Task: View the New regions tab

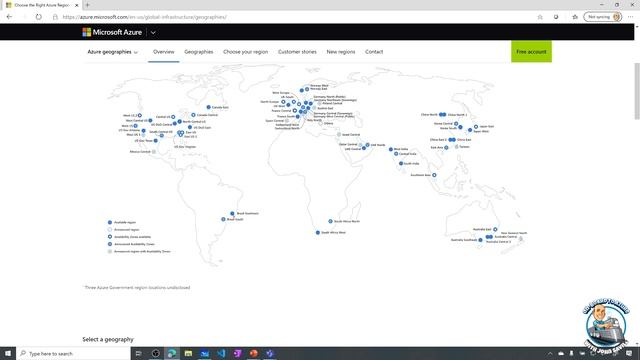Action: click(x=341, y=52)
